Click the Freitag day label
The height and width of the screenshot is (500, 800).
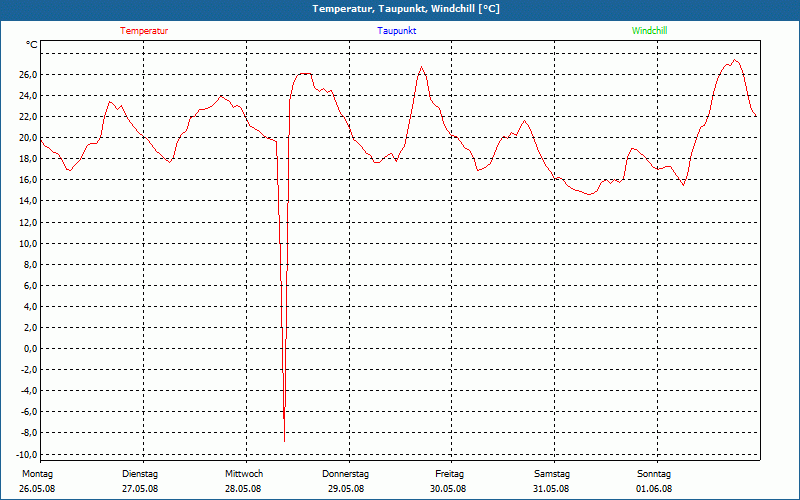[449, 474]
